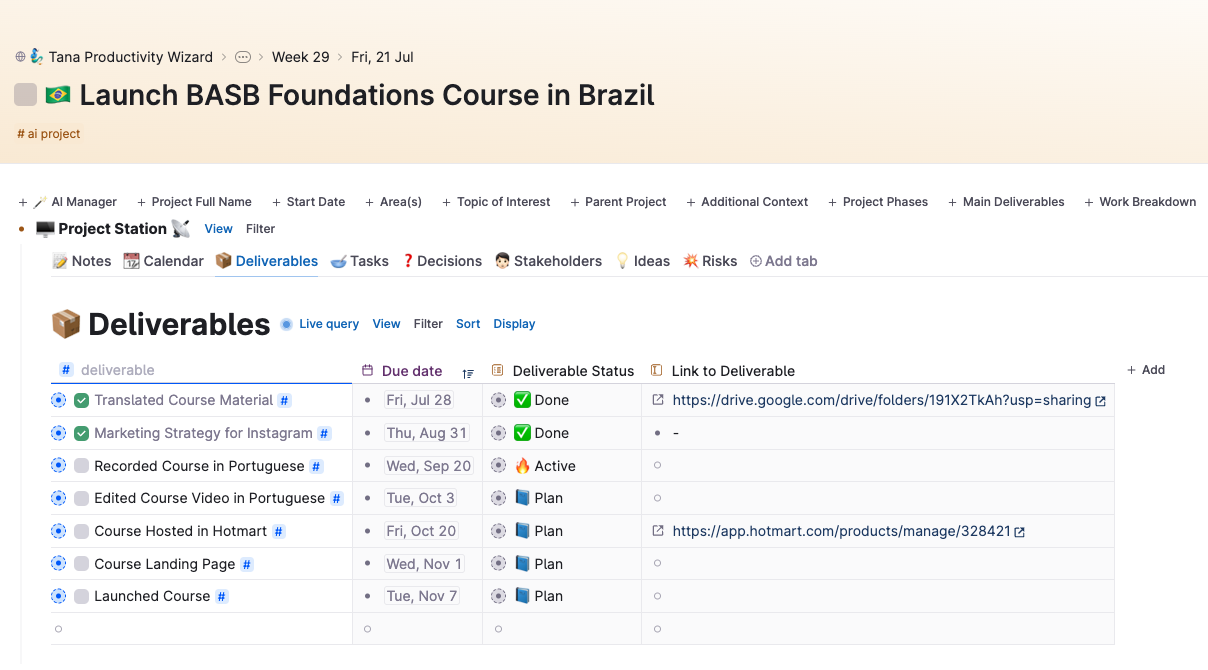1208x670 pixels.
Task: Click the Add tab button
Action: [784, 261]
